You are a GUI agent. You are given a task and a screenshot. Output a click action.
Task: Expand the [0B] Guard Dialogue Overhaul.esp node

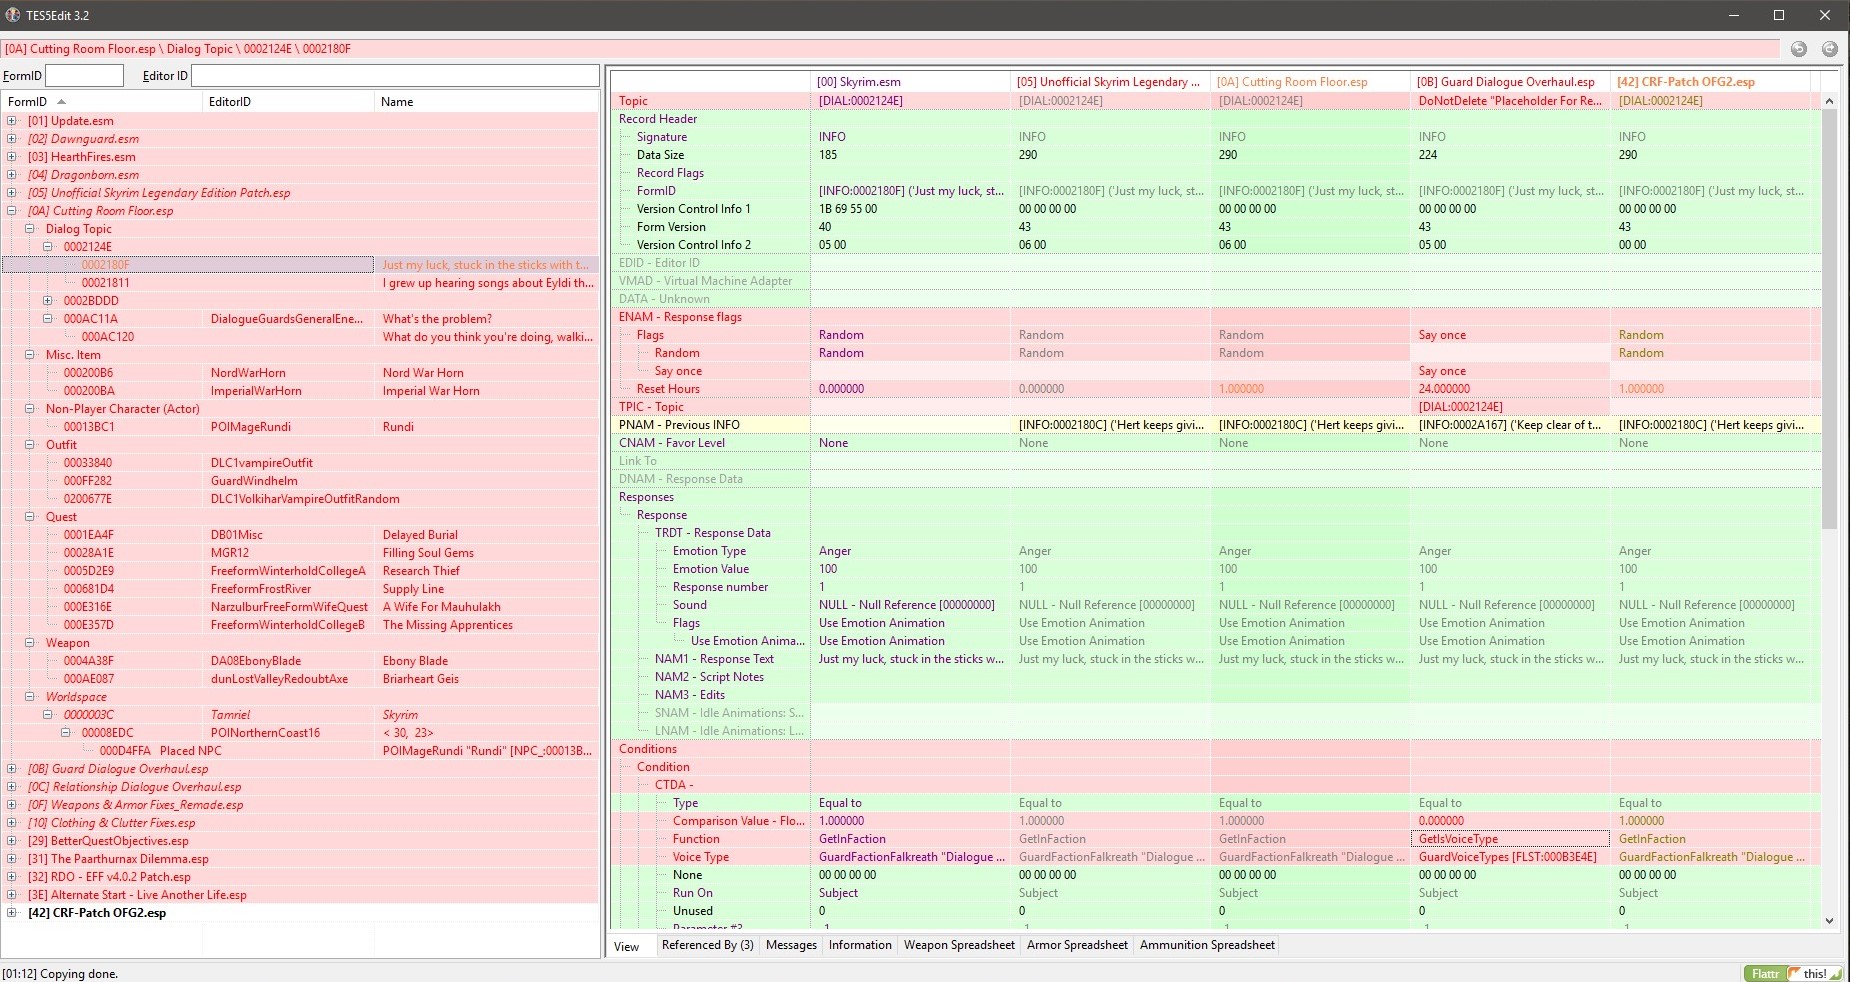(x=12, y=769)
